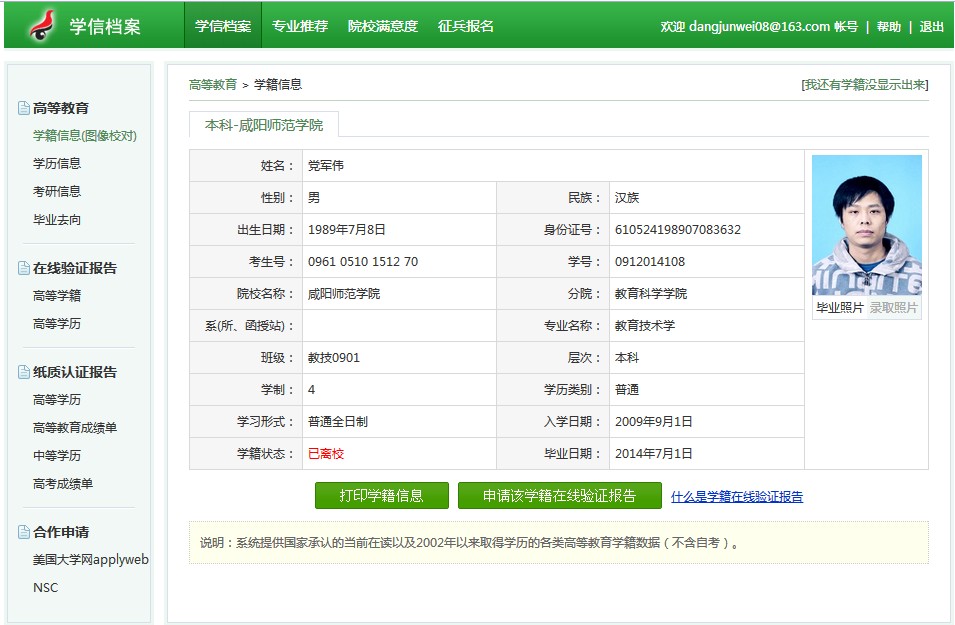This screenshot has height=625, width=955.
Task: Click the 我还有学籍没显示出来 link
Action: coord(865,85)
